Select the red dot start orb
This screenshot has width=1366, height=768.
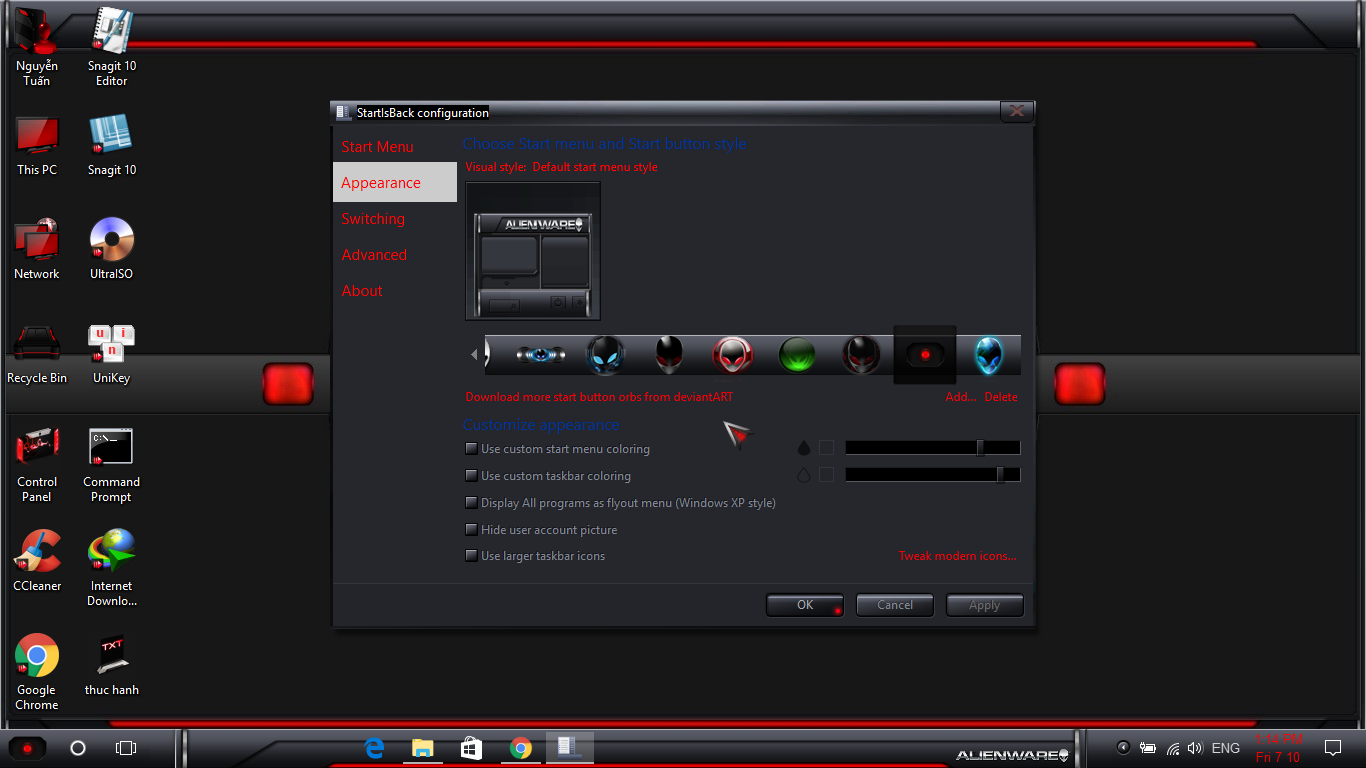point(925,355)
